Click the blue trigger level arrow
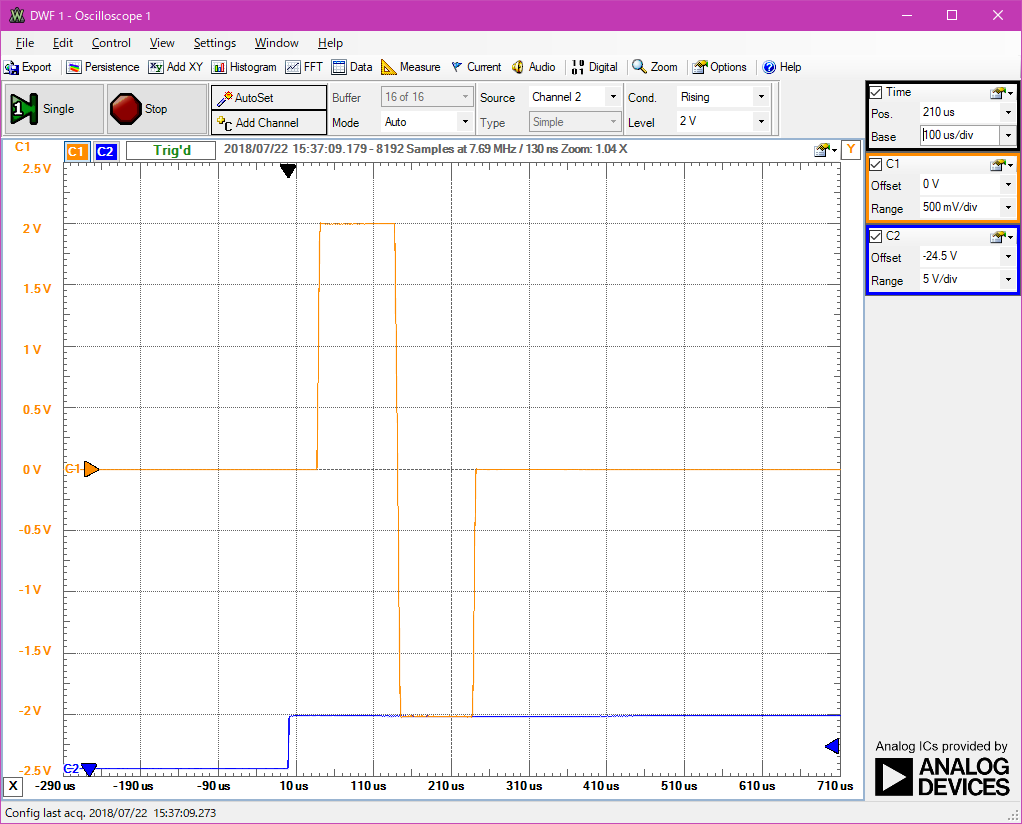 pos(832,746)
